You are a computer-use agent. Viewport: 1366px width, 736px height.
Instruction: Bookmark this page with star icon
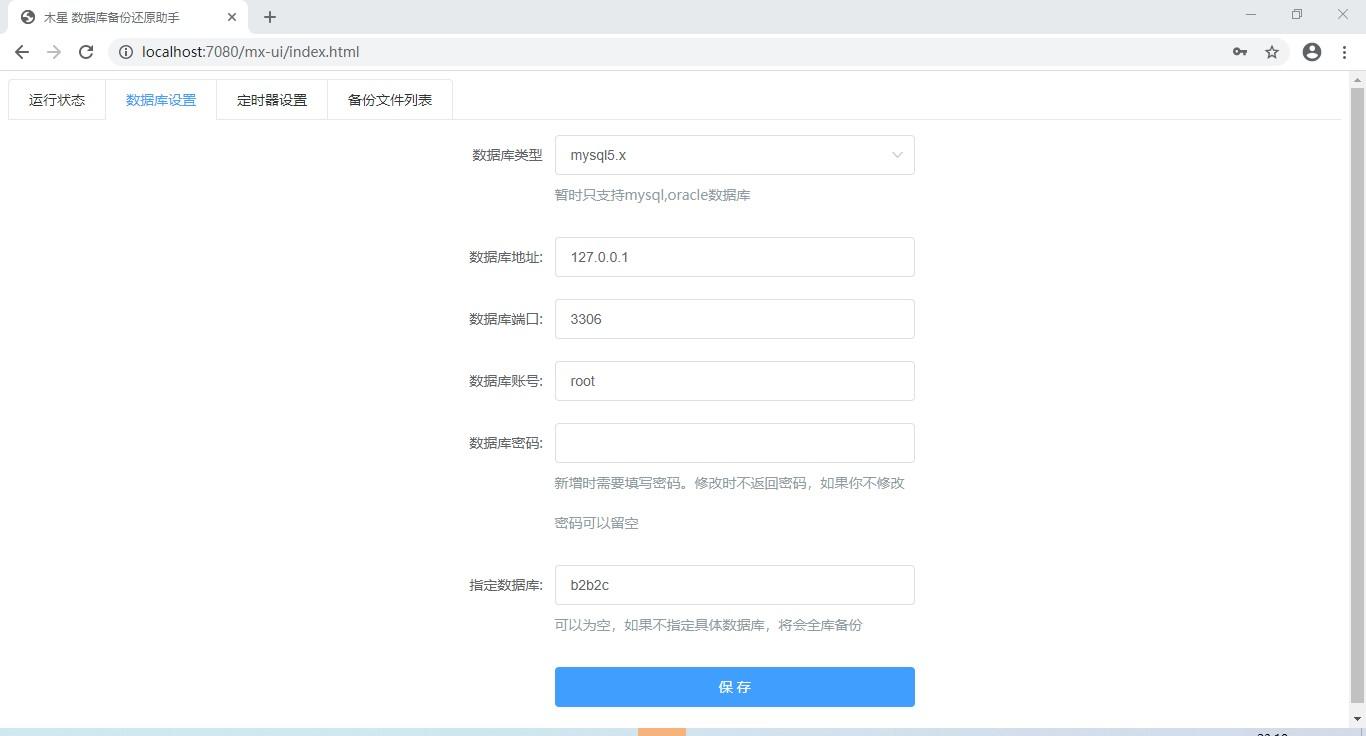(x=1272, y=52)
